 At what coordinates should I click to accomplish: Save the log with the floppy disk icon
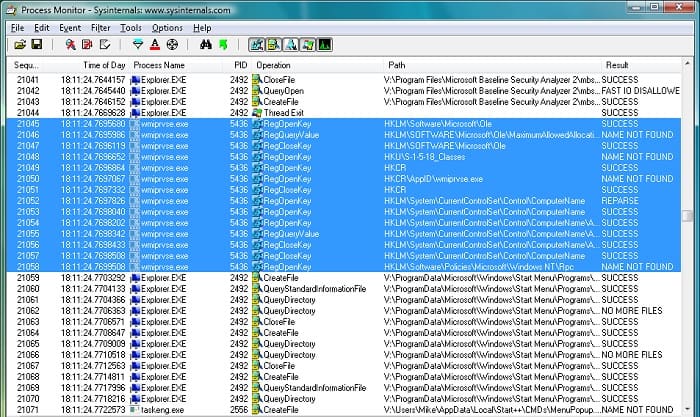(37, 45)
